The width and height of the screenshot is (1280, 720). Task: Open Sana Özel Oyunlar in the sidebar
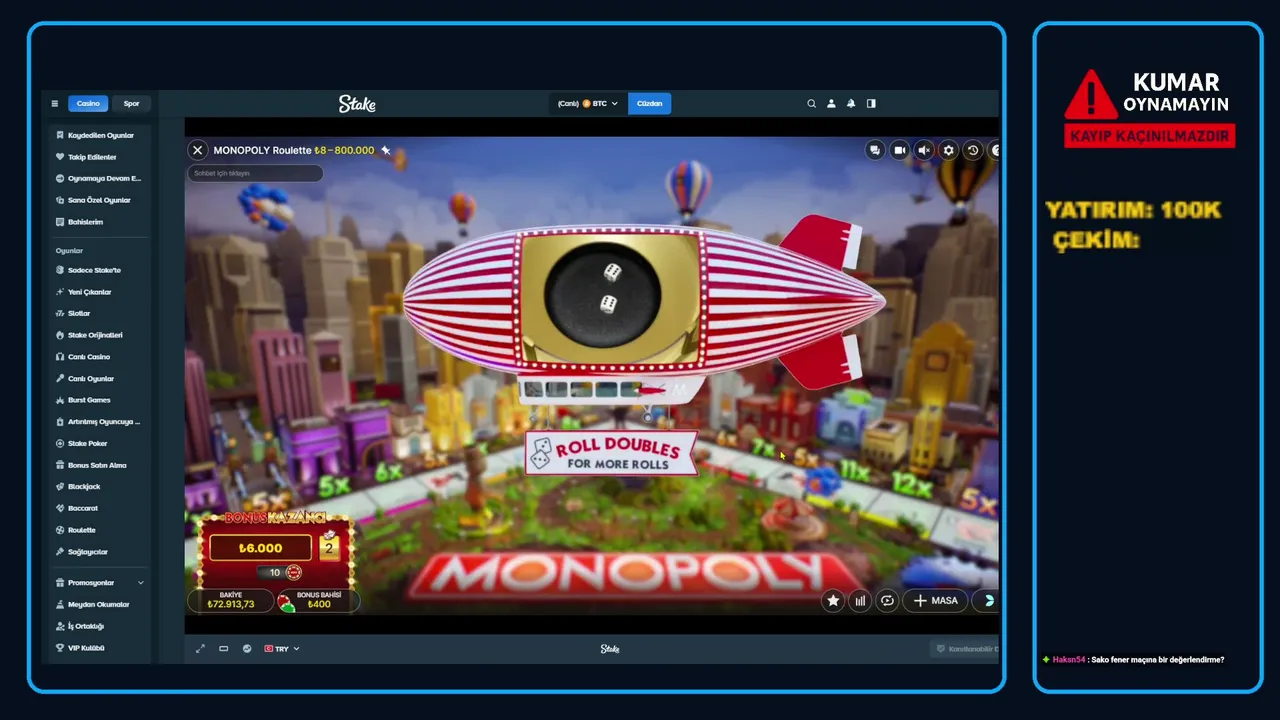100,200
